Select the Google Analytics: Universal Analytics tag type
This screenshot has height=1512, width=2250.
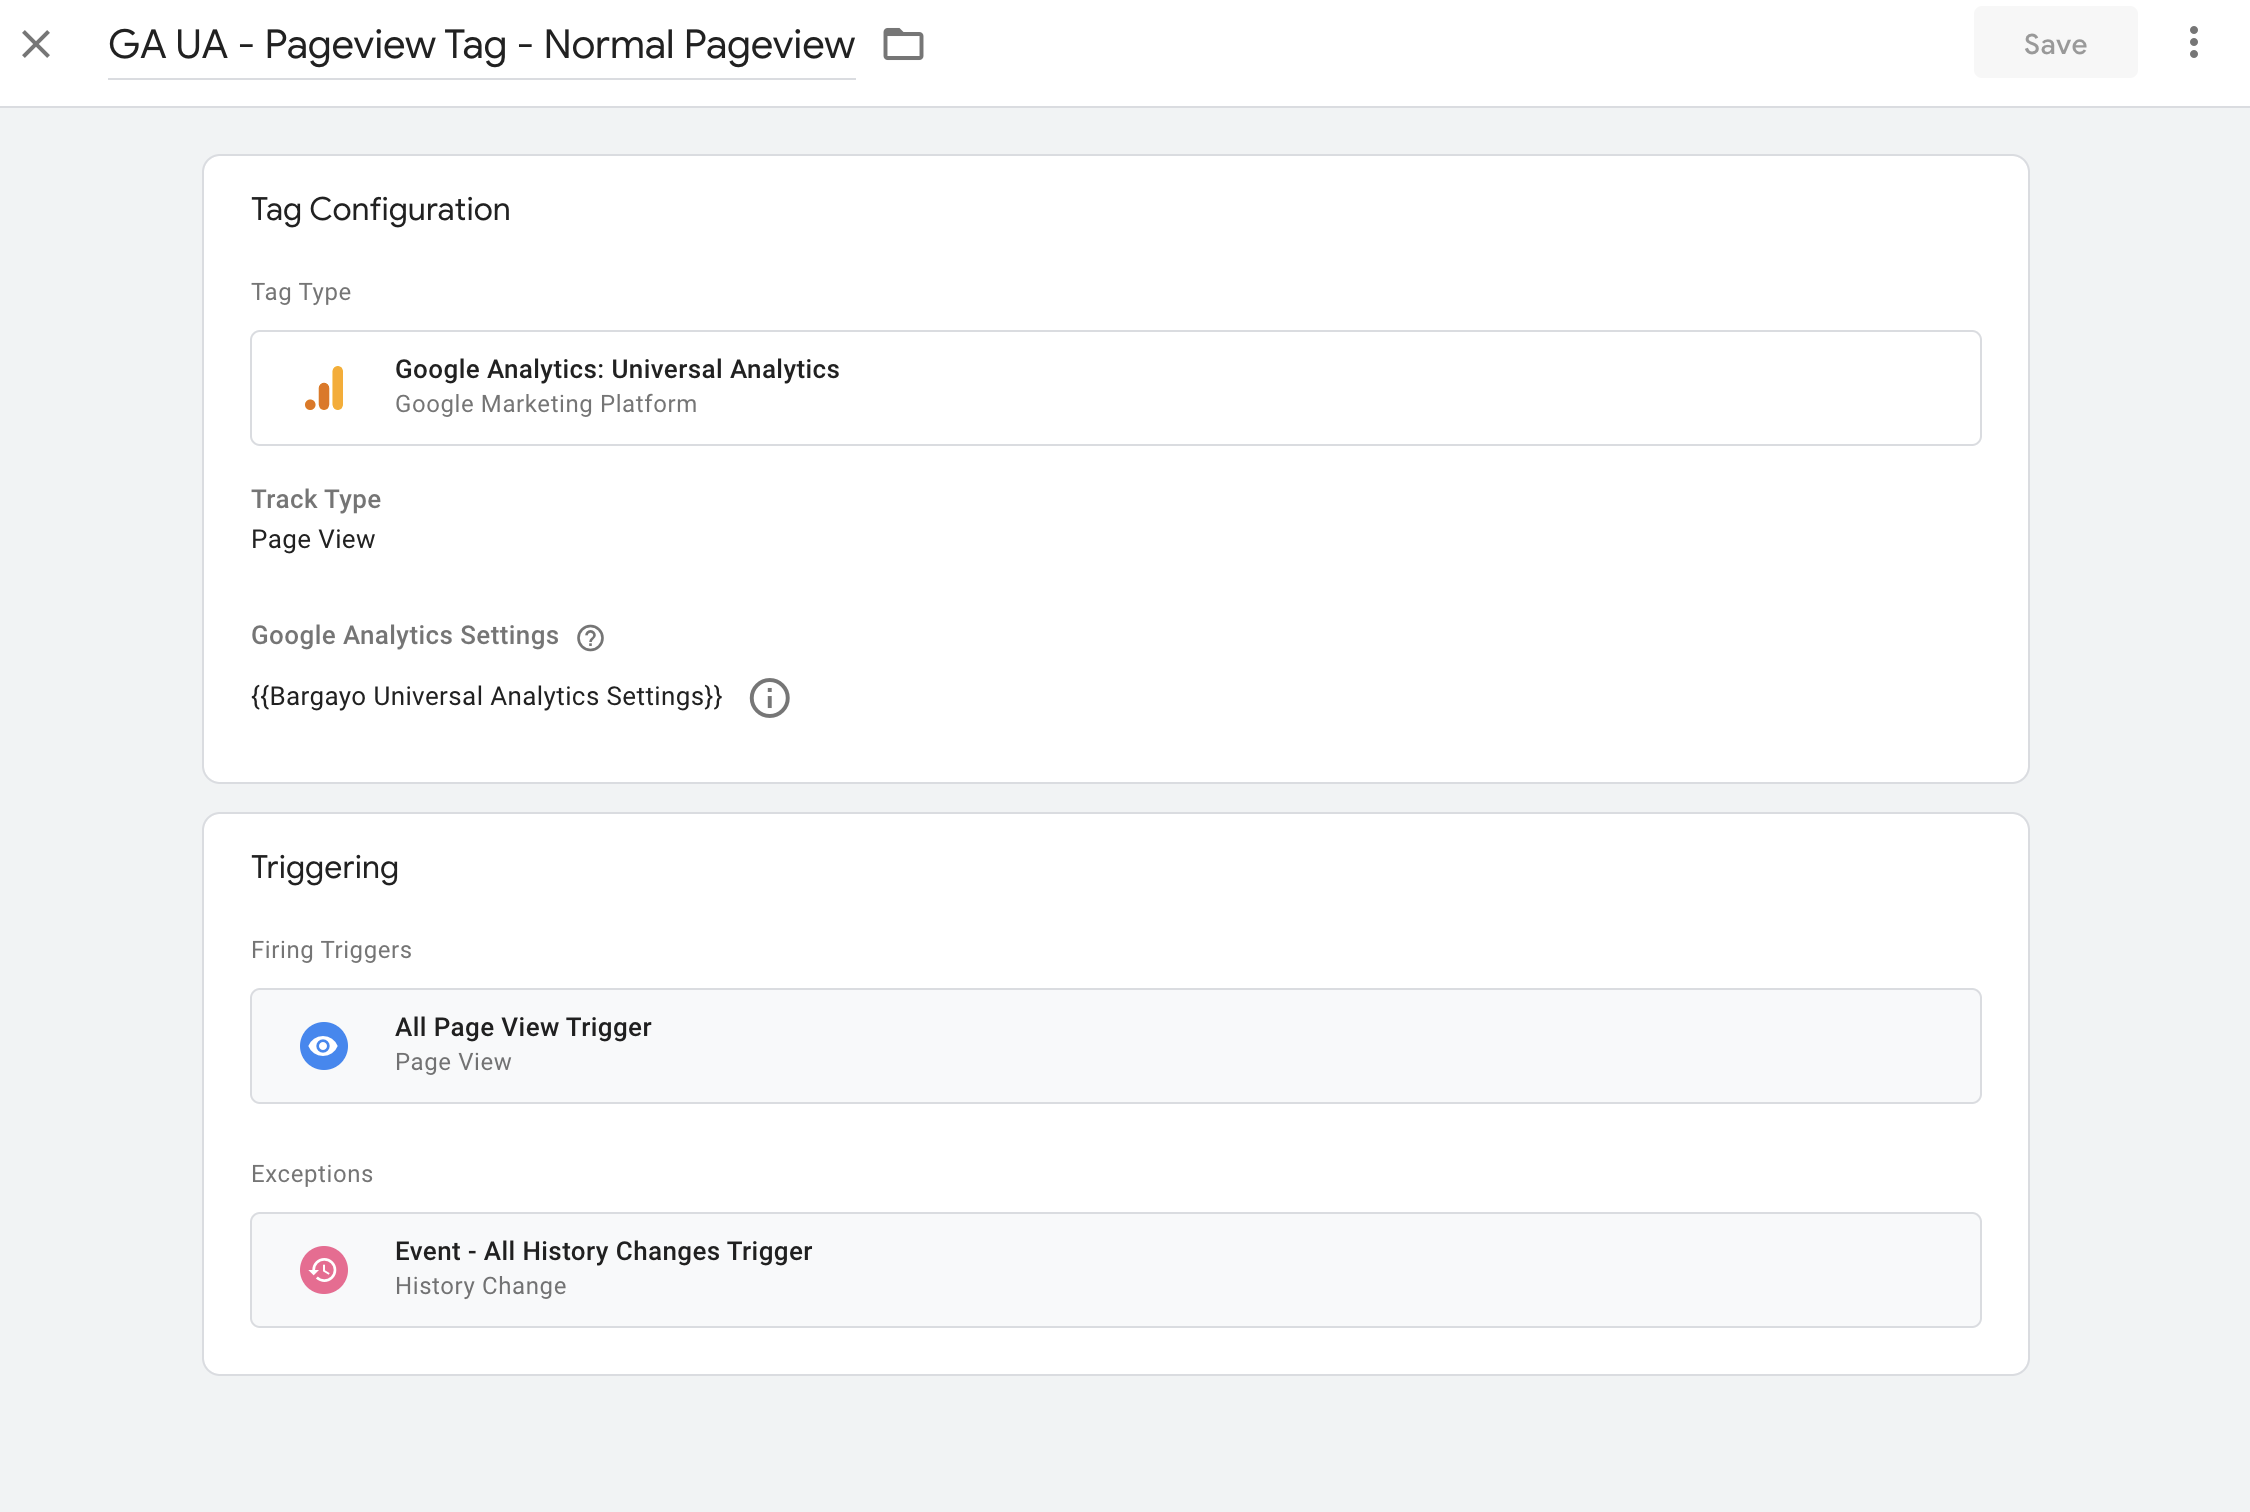pyautogui.click(x=1115, y=388)
